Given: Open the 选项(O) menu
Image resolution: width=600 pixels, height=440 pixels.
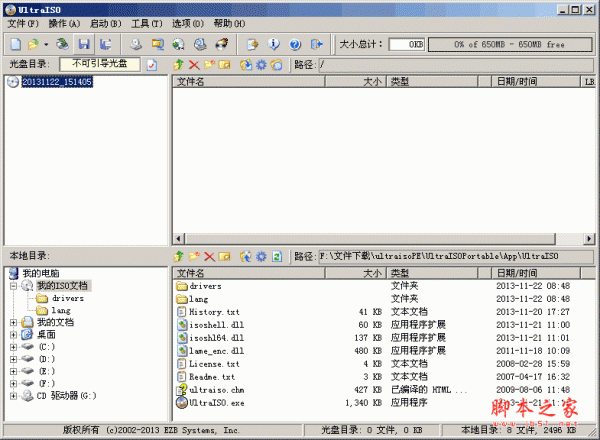Looking at the screenshot, I should 188,24.
